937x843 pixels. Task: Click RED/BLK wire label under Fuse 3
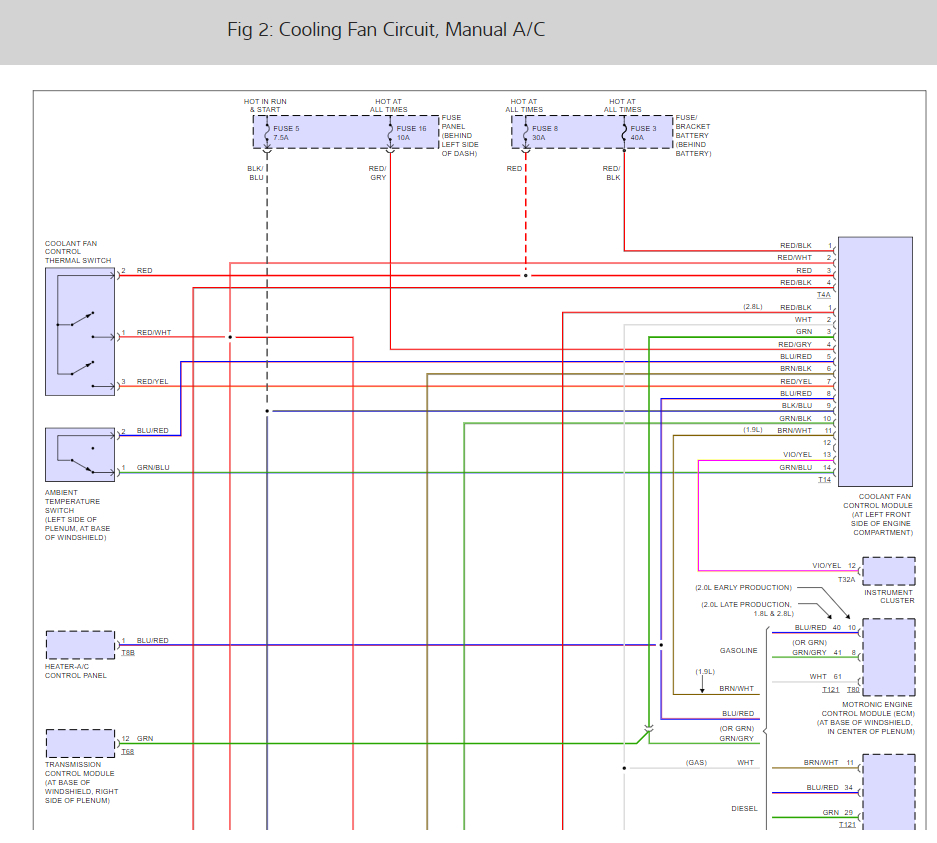[x=612, y=173]
